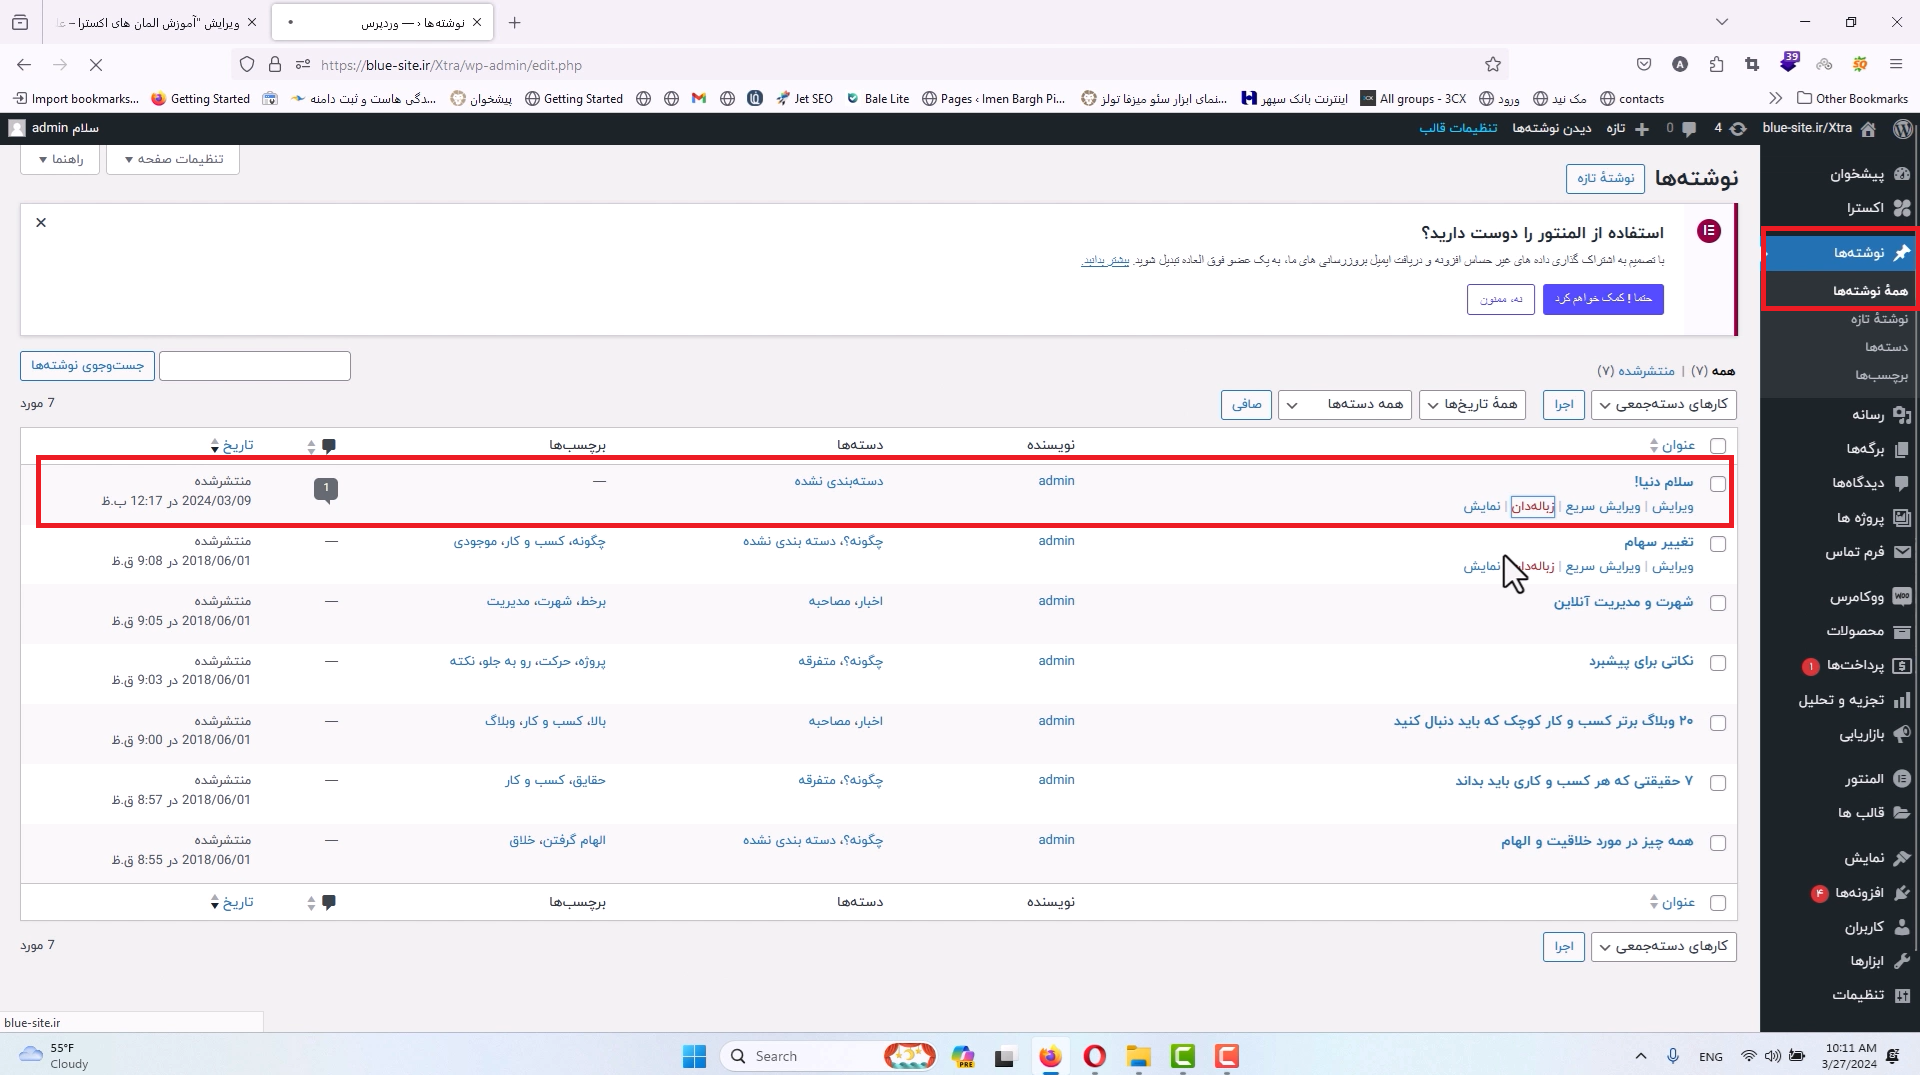Filter by منتشرشده (۷) posts

(1636, 370)
